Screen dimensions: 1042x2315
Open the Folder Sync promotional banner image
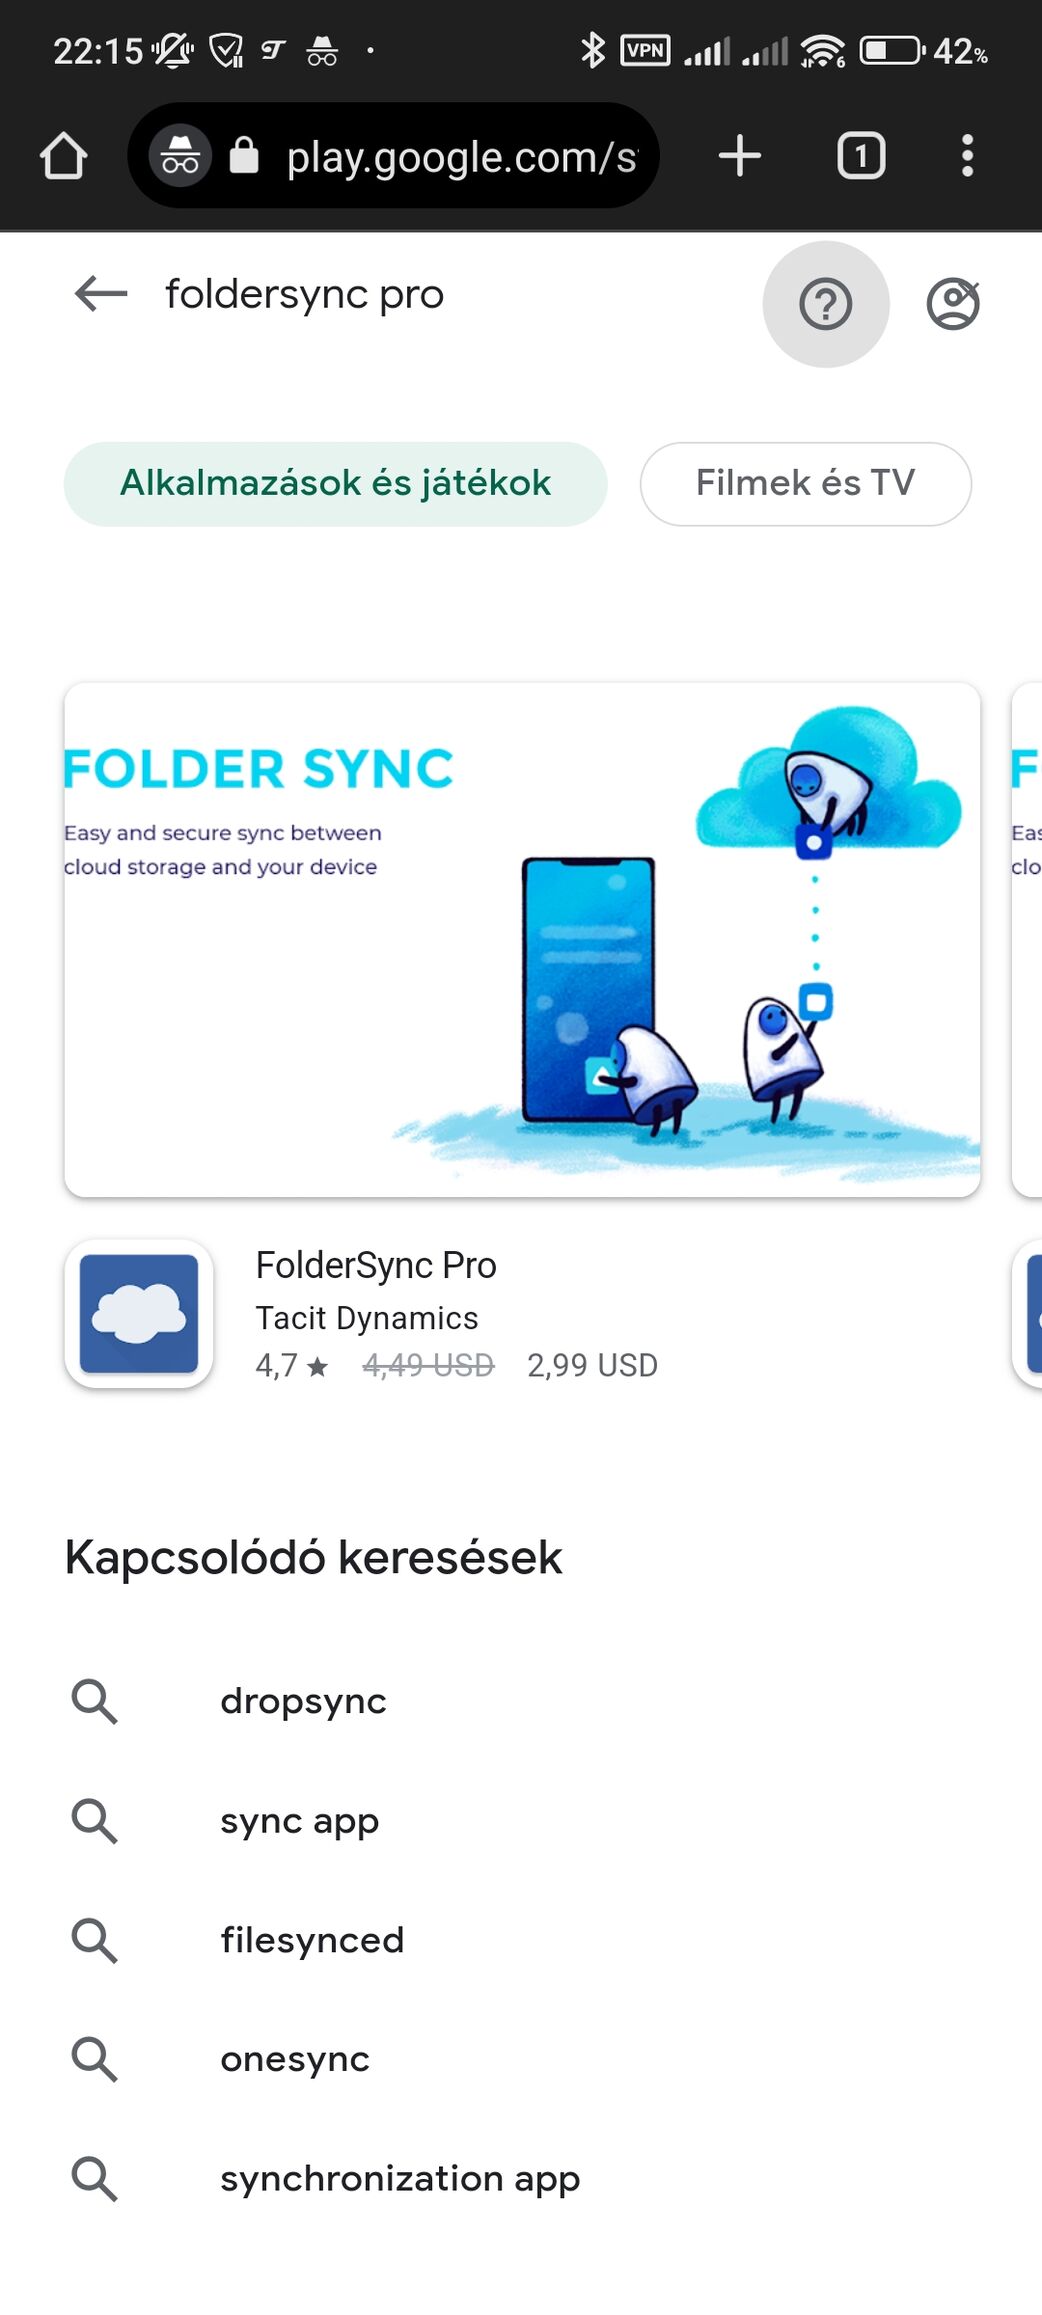pos(522,940)
